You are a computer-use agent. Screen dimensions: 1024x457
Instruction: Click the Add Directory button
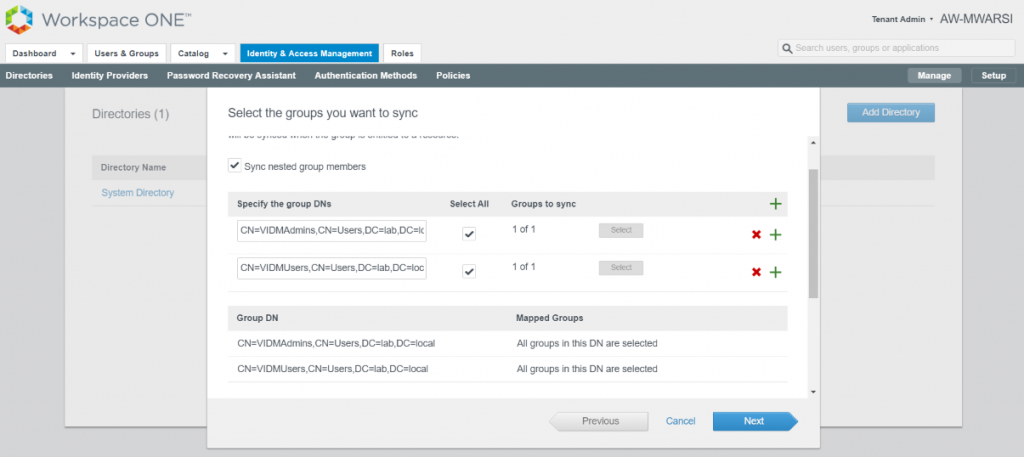(891, 112)
